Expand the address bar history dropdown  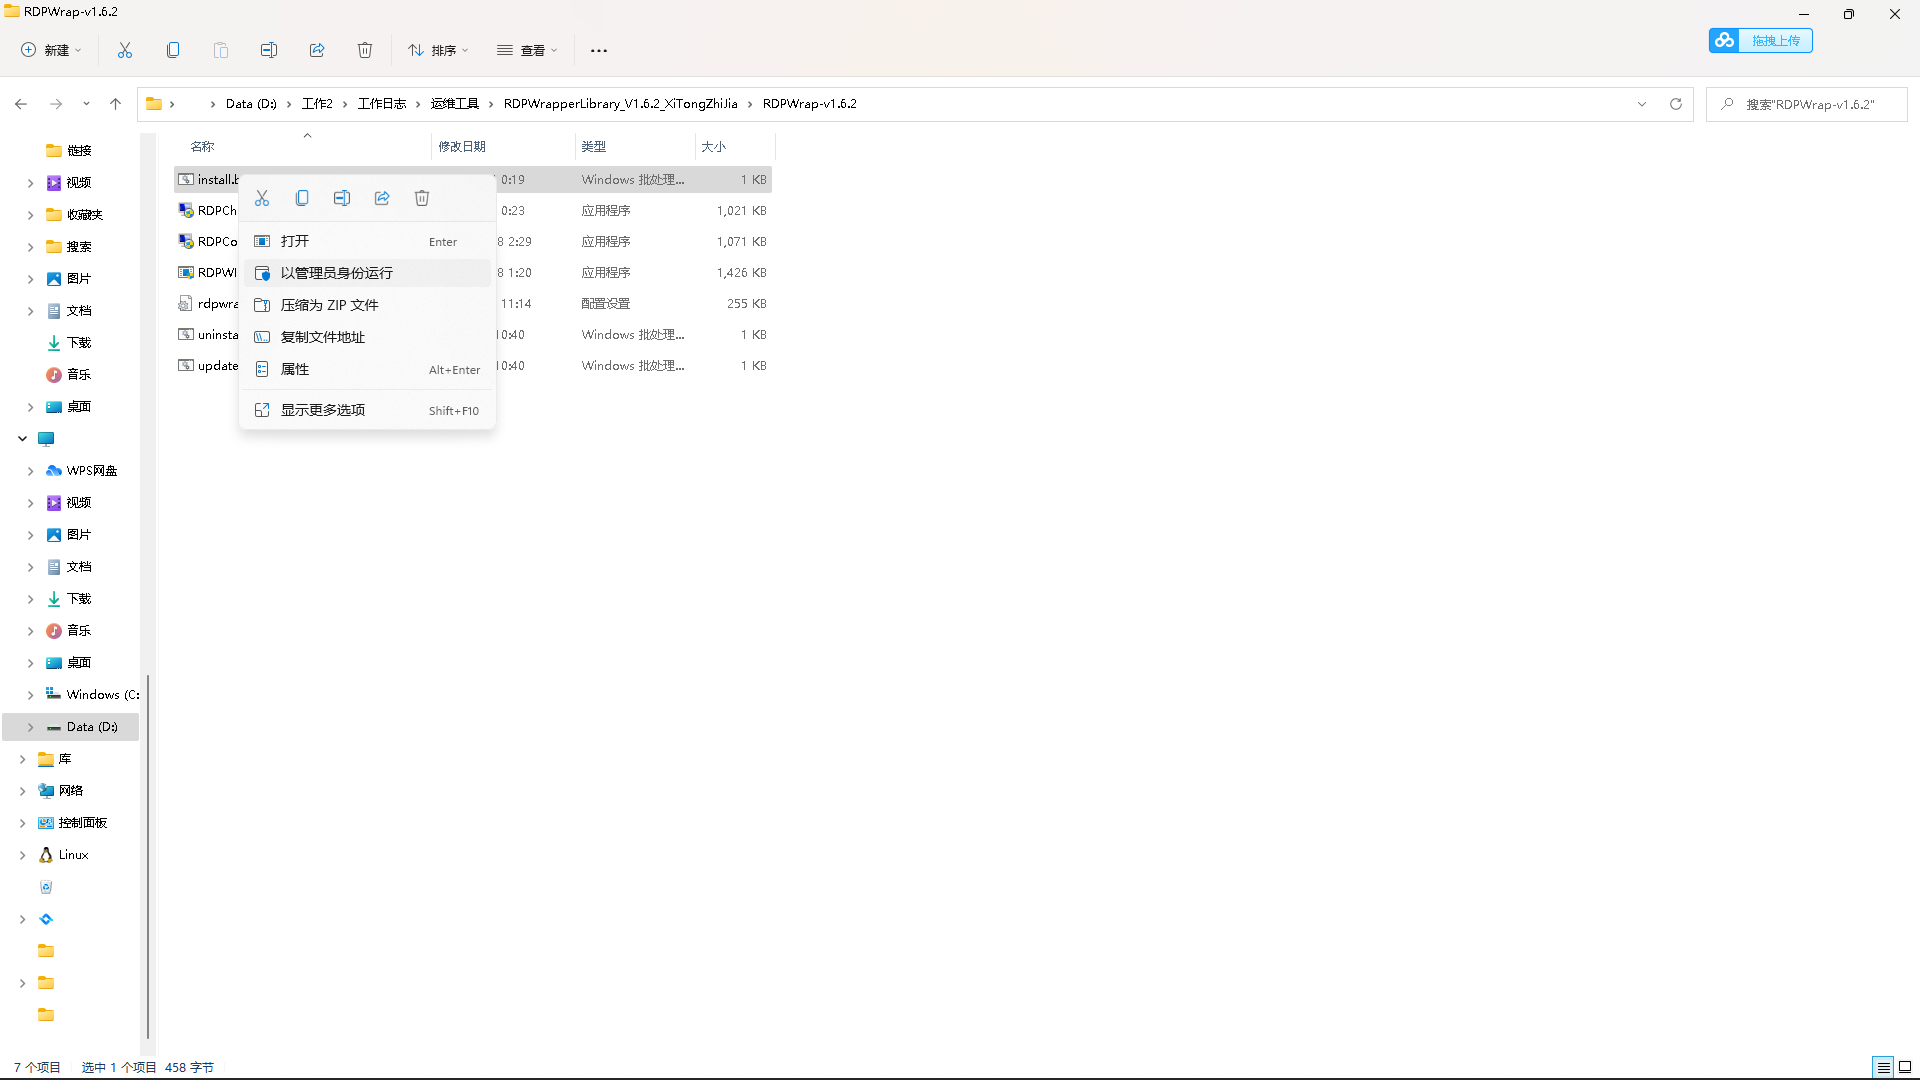(1642, 104)
